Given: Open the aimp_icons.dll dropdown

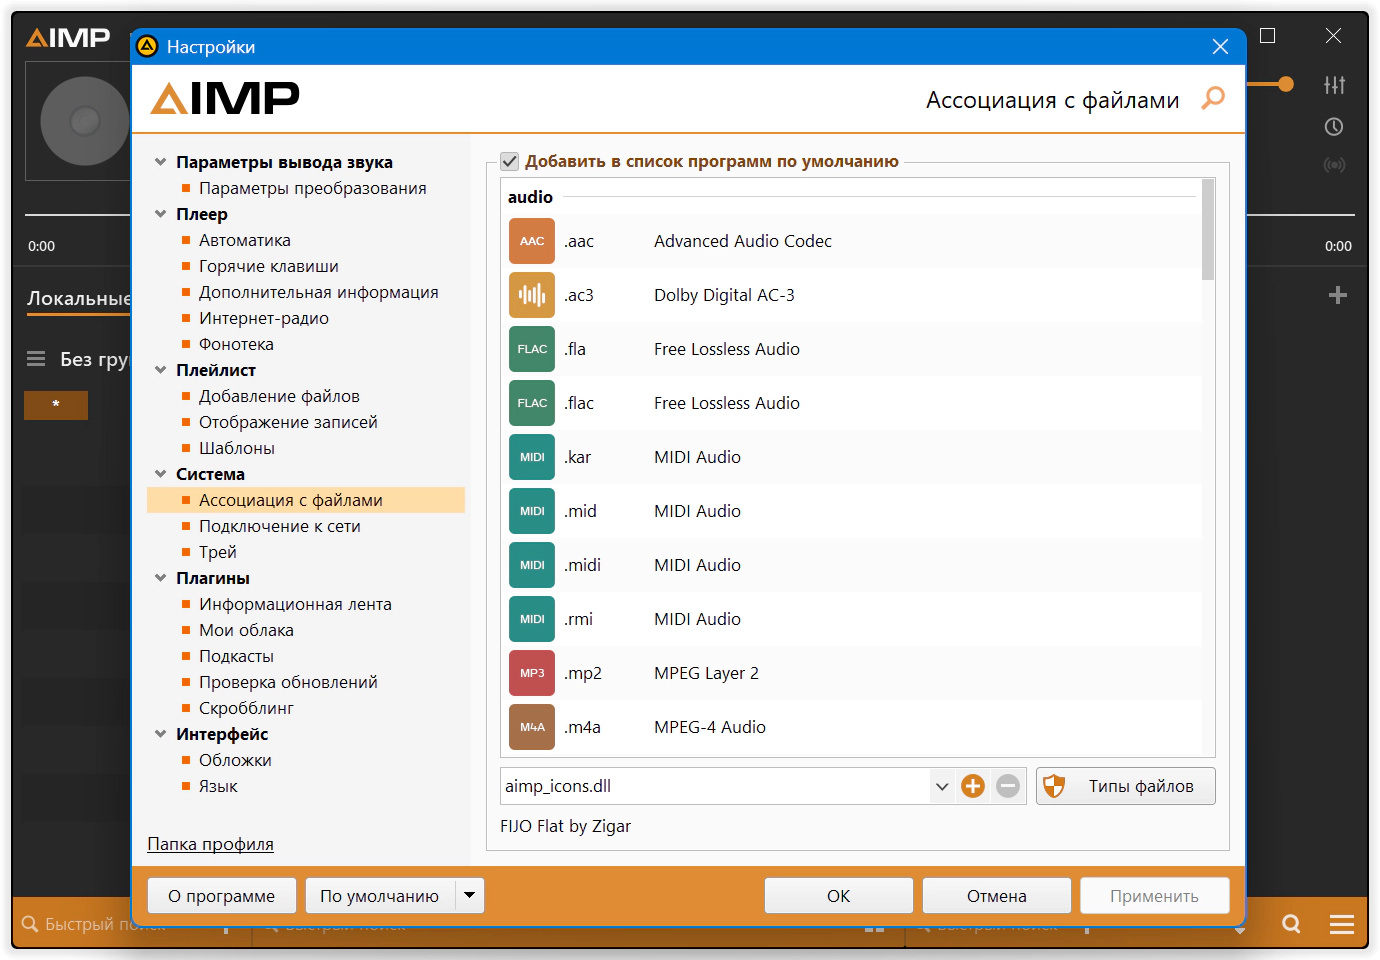Looking at the screenshot, I should [941, 786].
